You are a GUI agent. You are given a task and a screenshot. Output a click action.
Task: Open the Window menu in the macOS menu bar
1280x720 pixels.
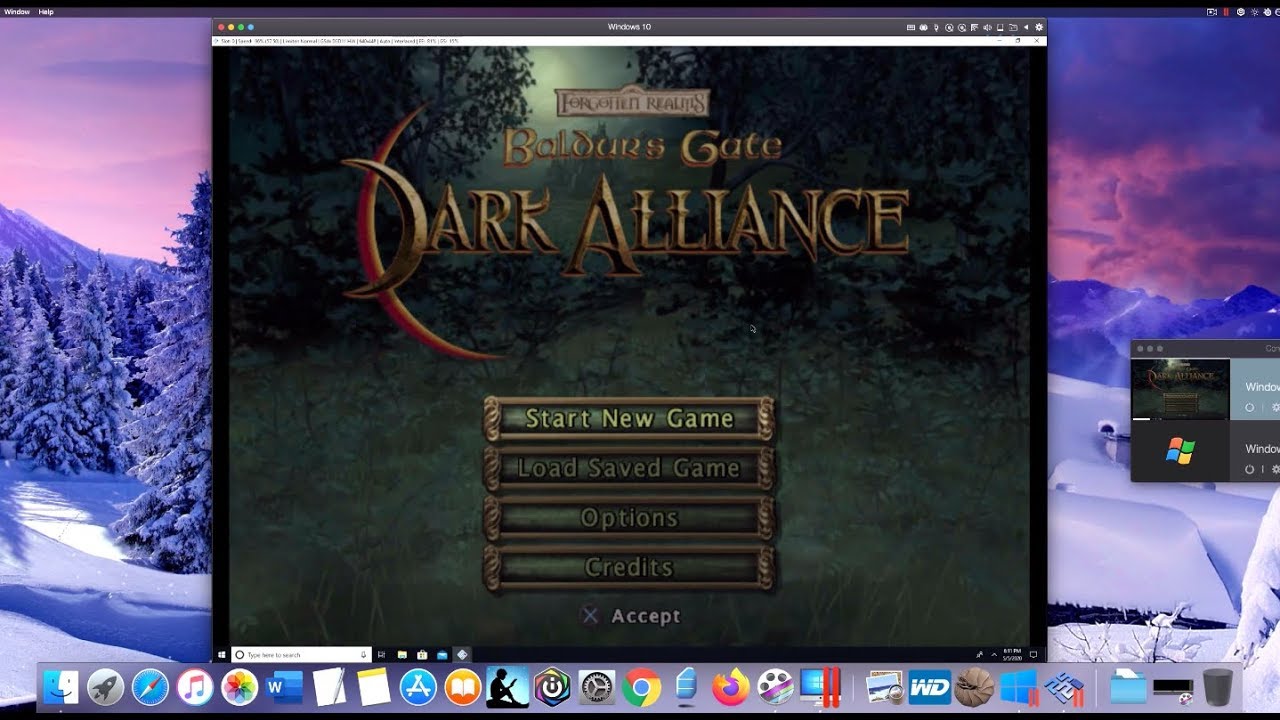coord(17,12)
